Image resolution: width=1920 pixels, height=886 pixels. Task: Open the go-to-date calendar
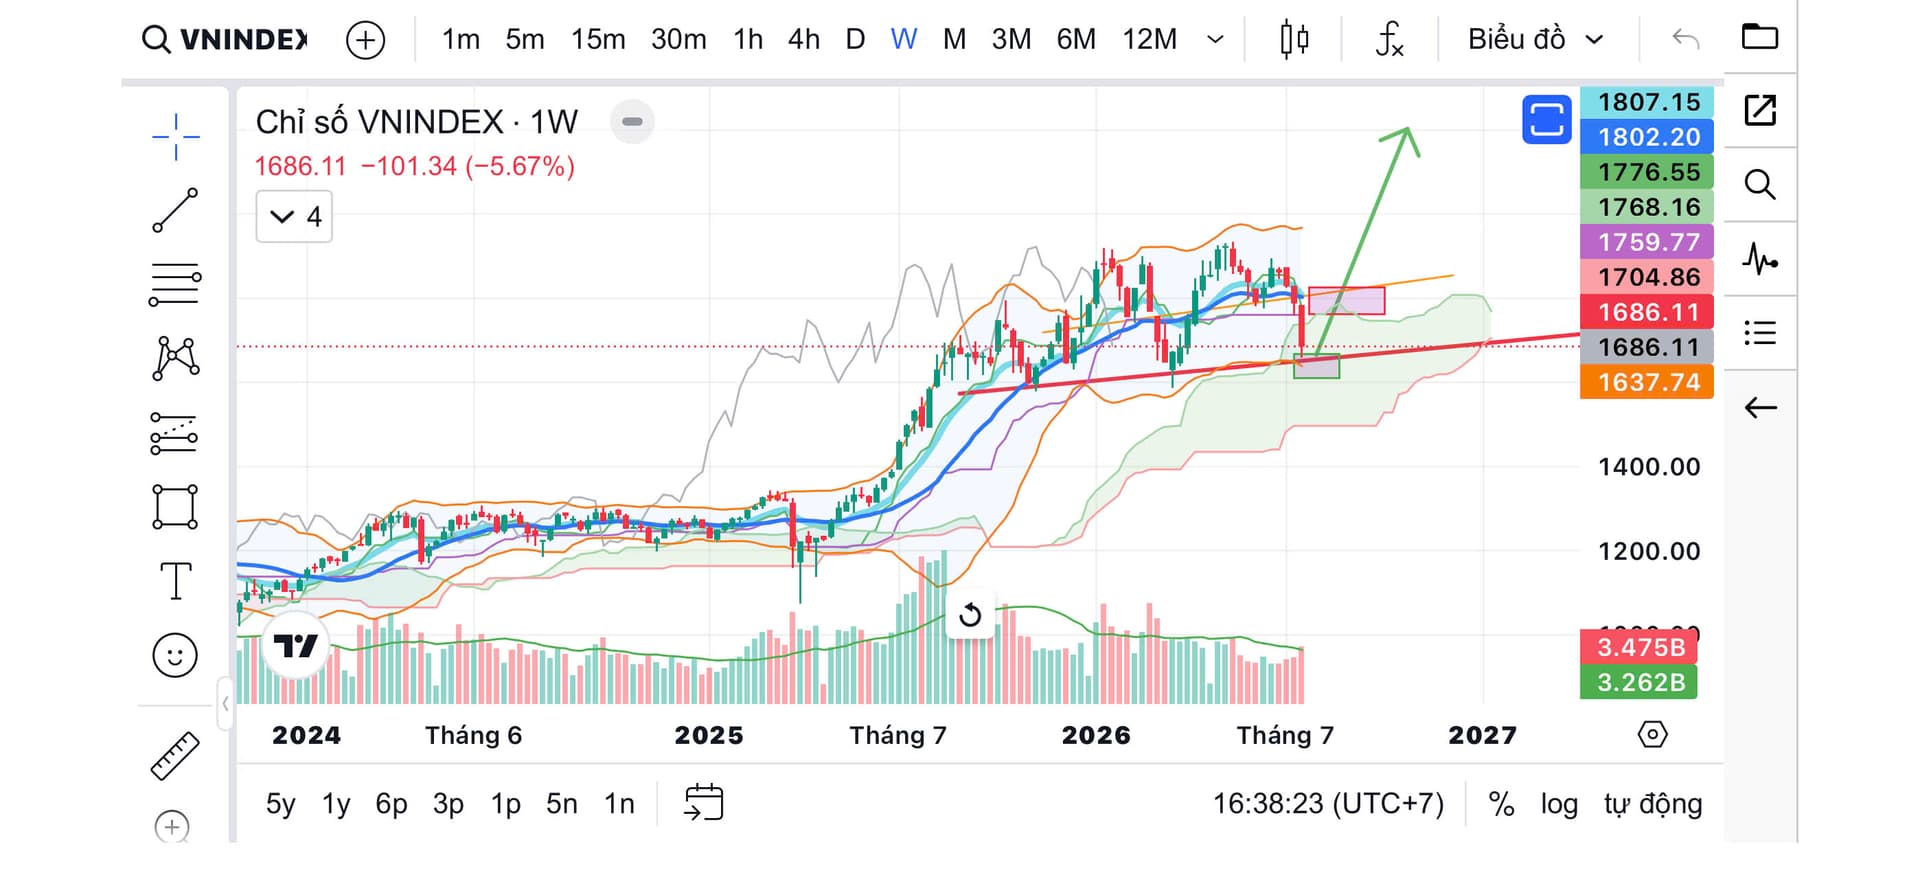(703, 803)
